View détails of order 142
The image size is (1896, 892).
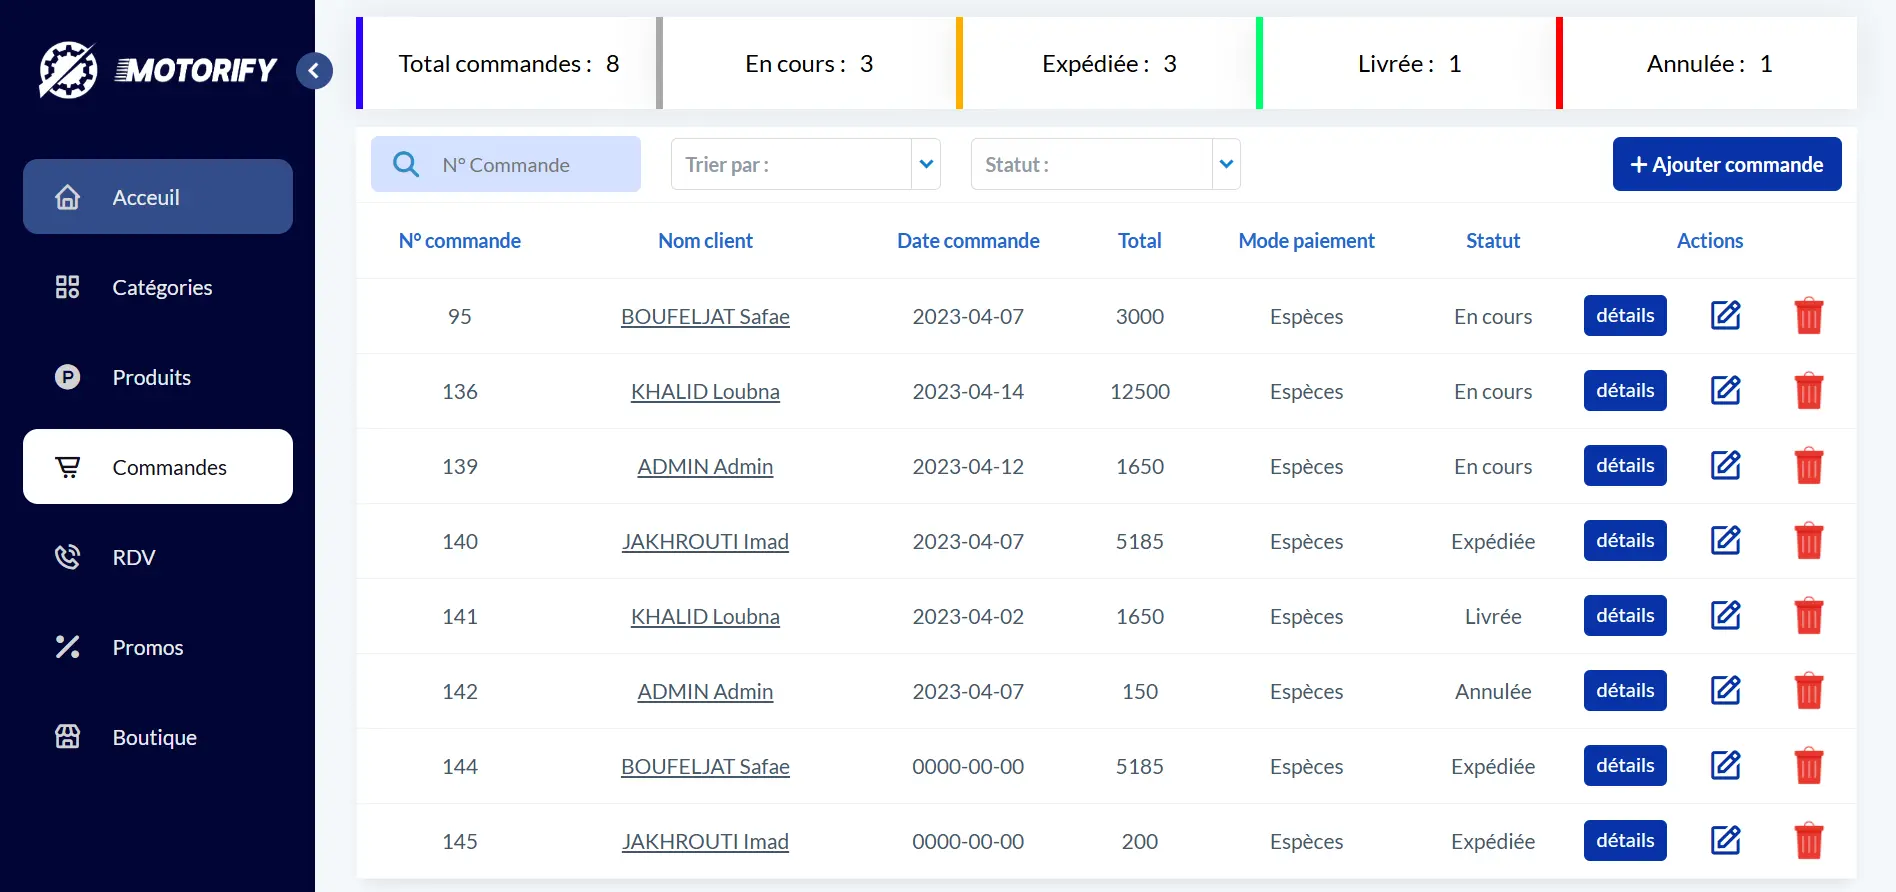(1624, 691)
